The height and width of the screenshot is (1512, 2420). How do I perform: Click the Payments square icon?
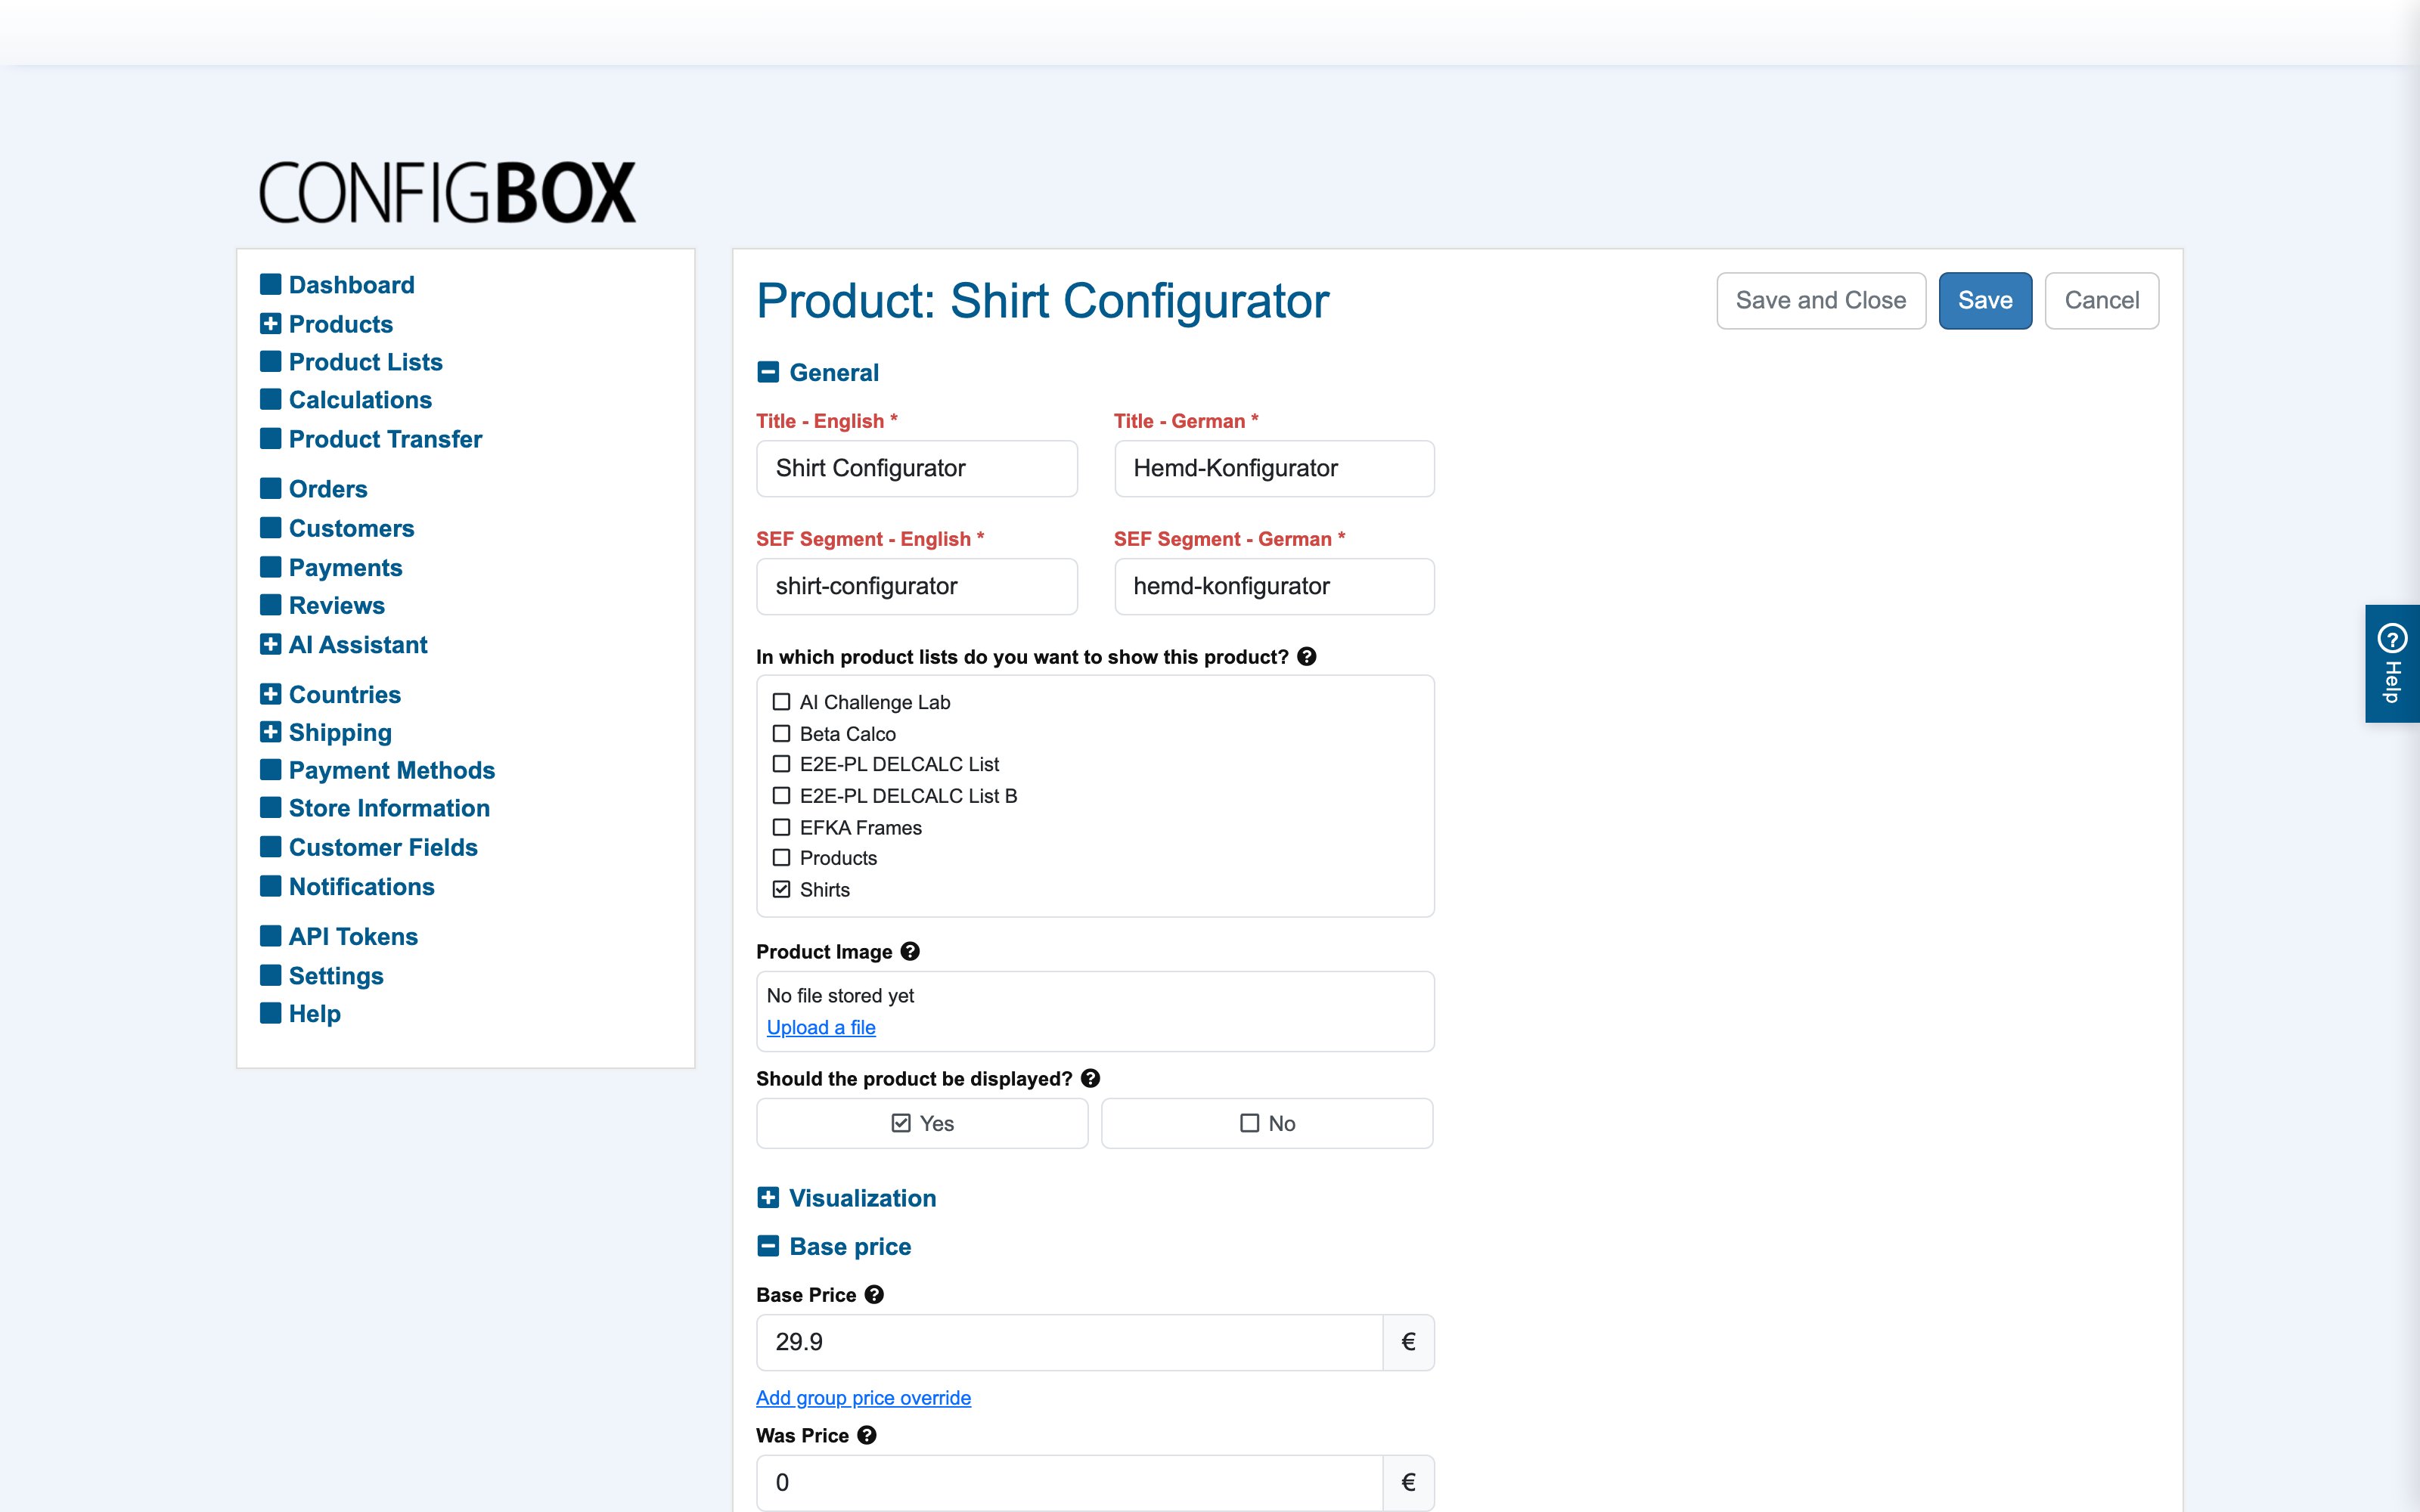pos(270,567)
